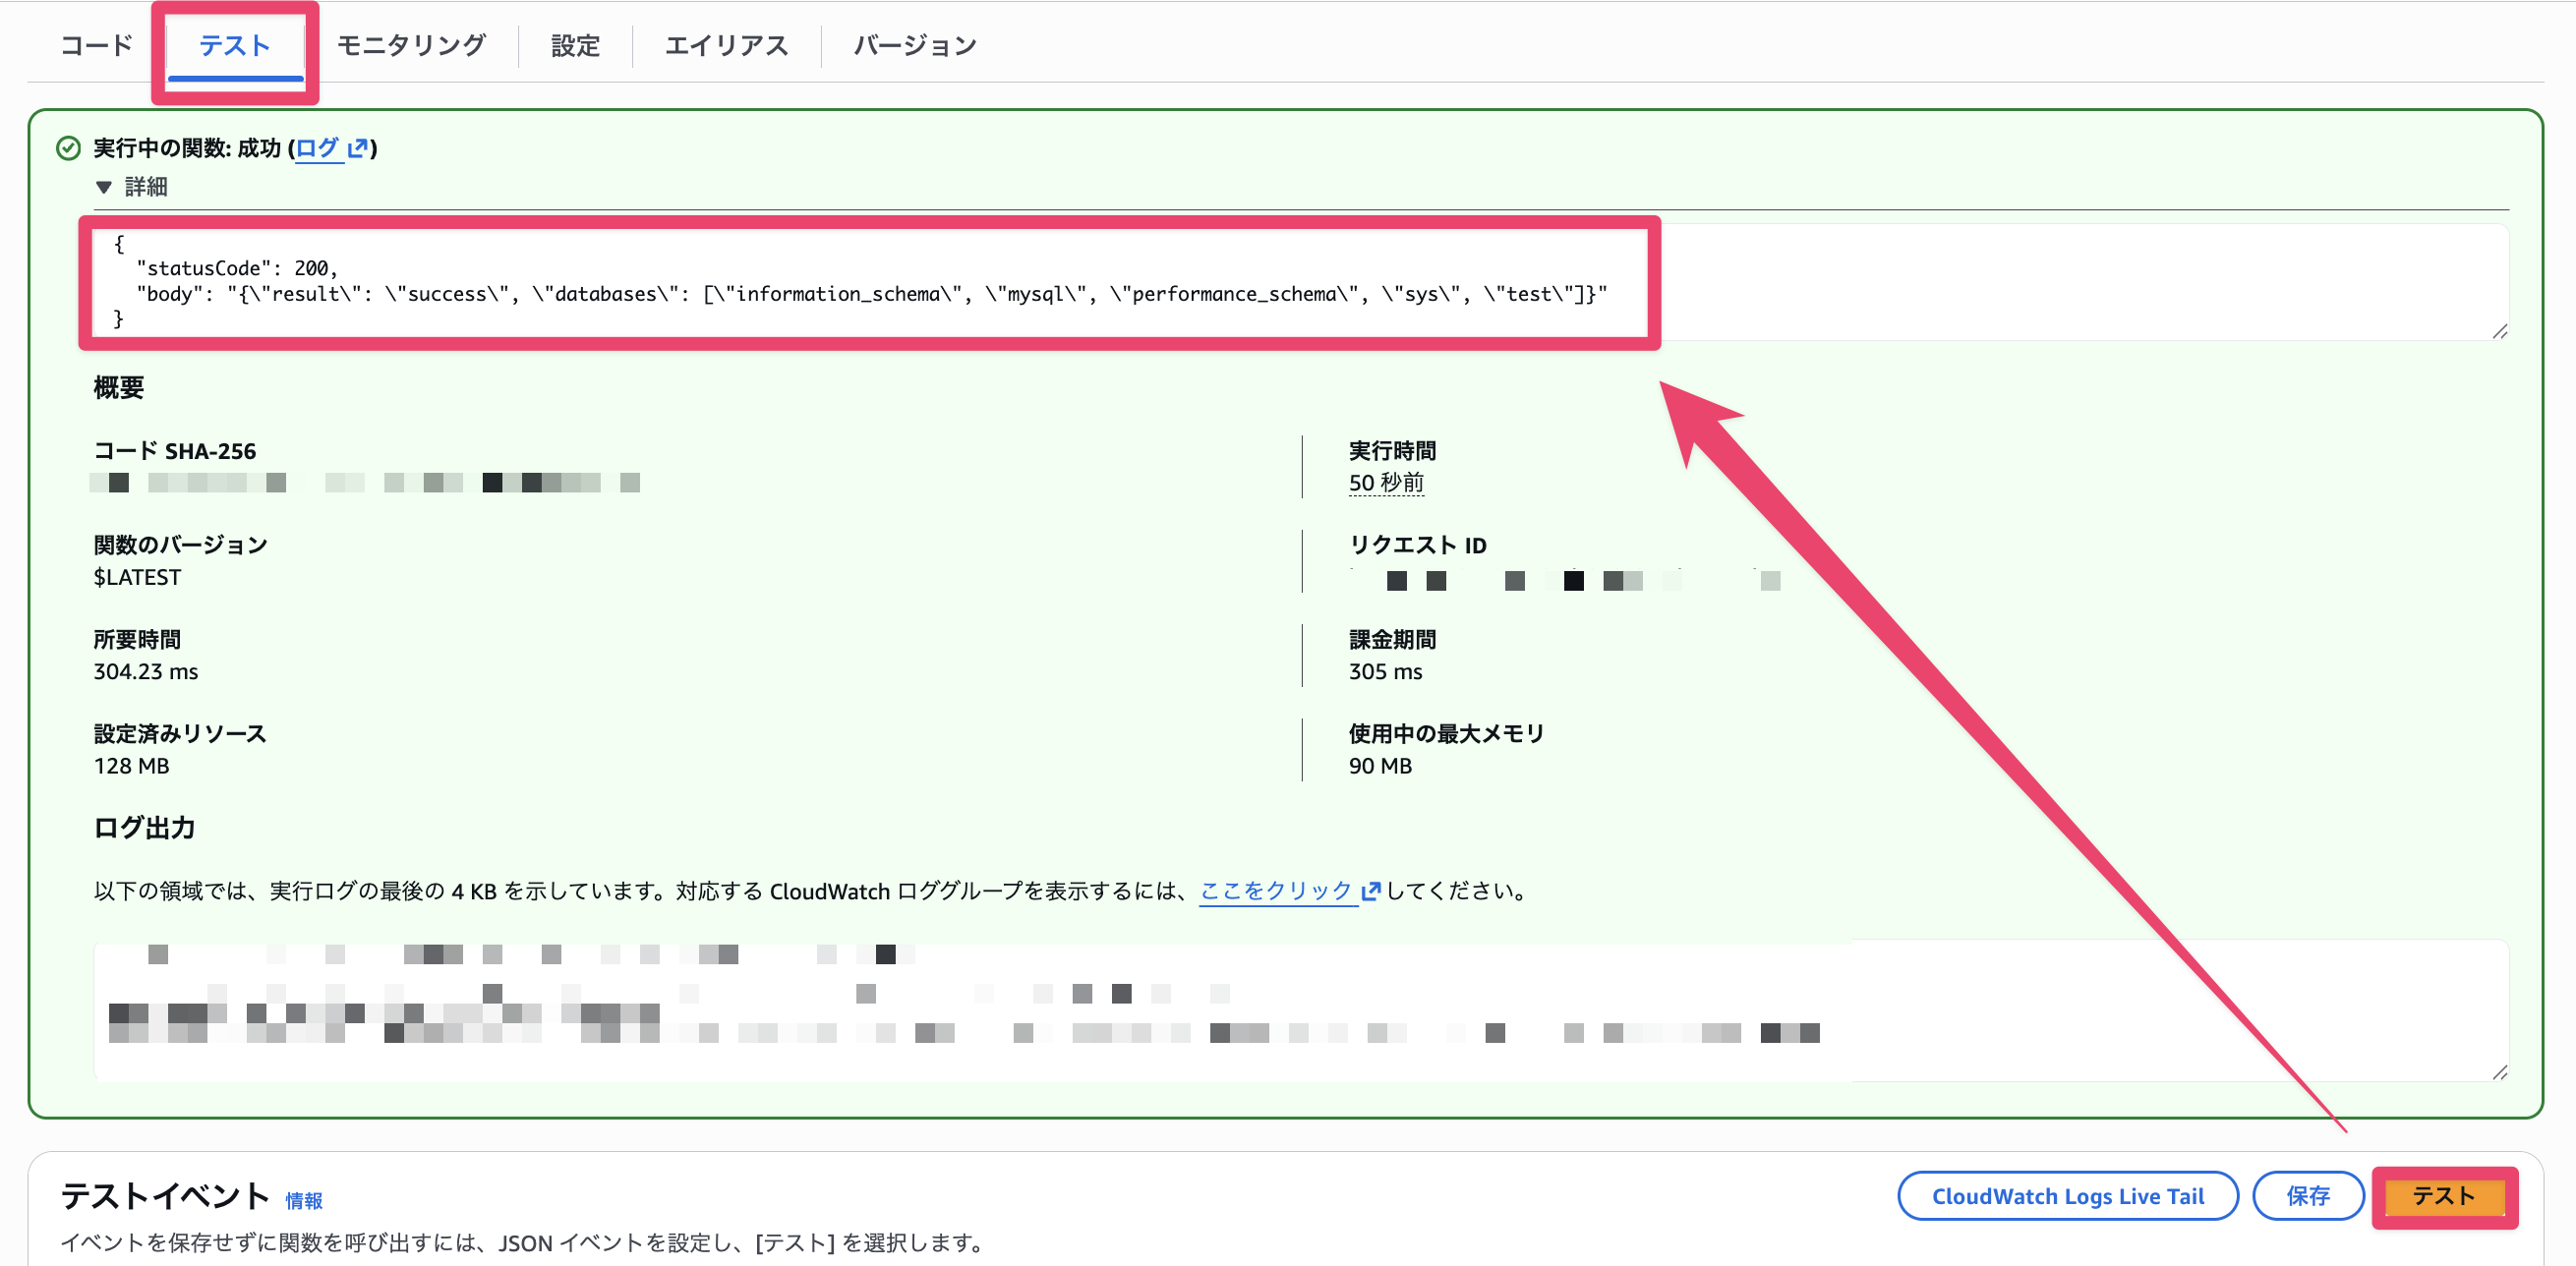Open the コード tab
This screenshot has width=2576, height=1266.
(96, 45)
